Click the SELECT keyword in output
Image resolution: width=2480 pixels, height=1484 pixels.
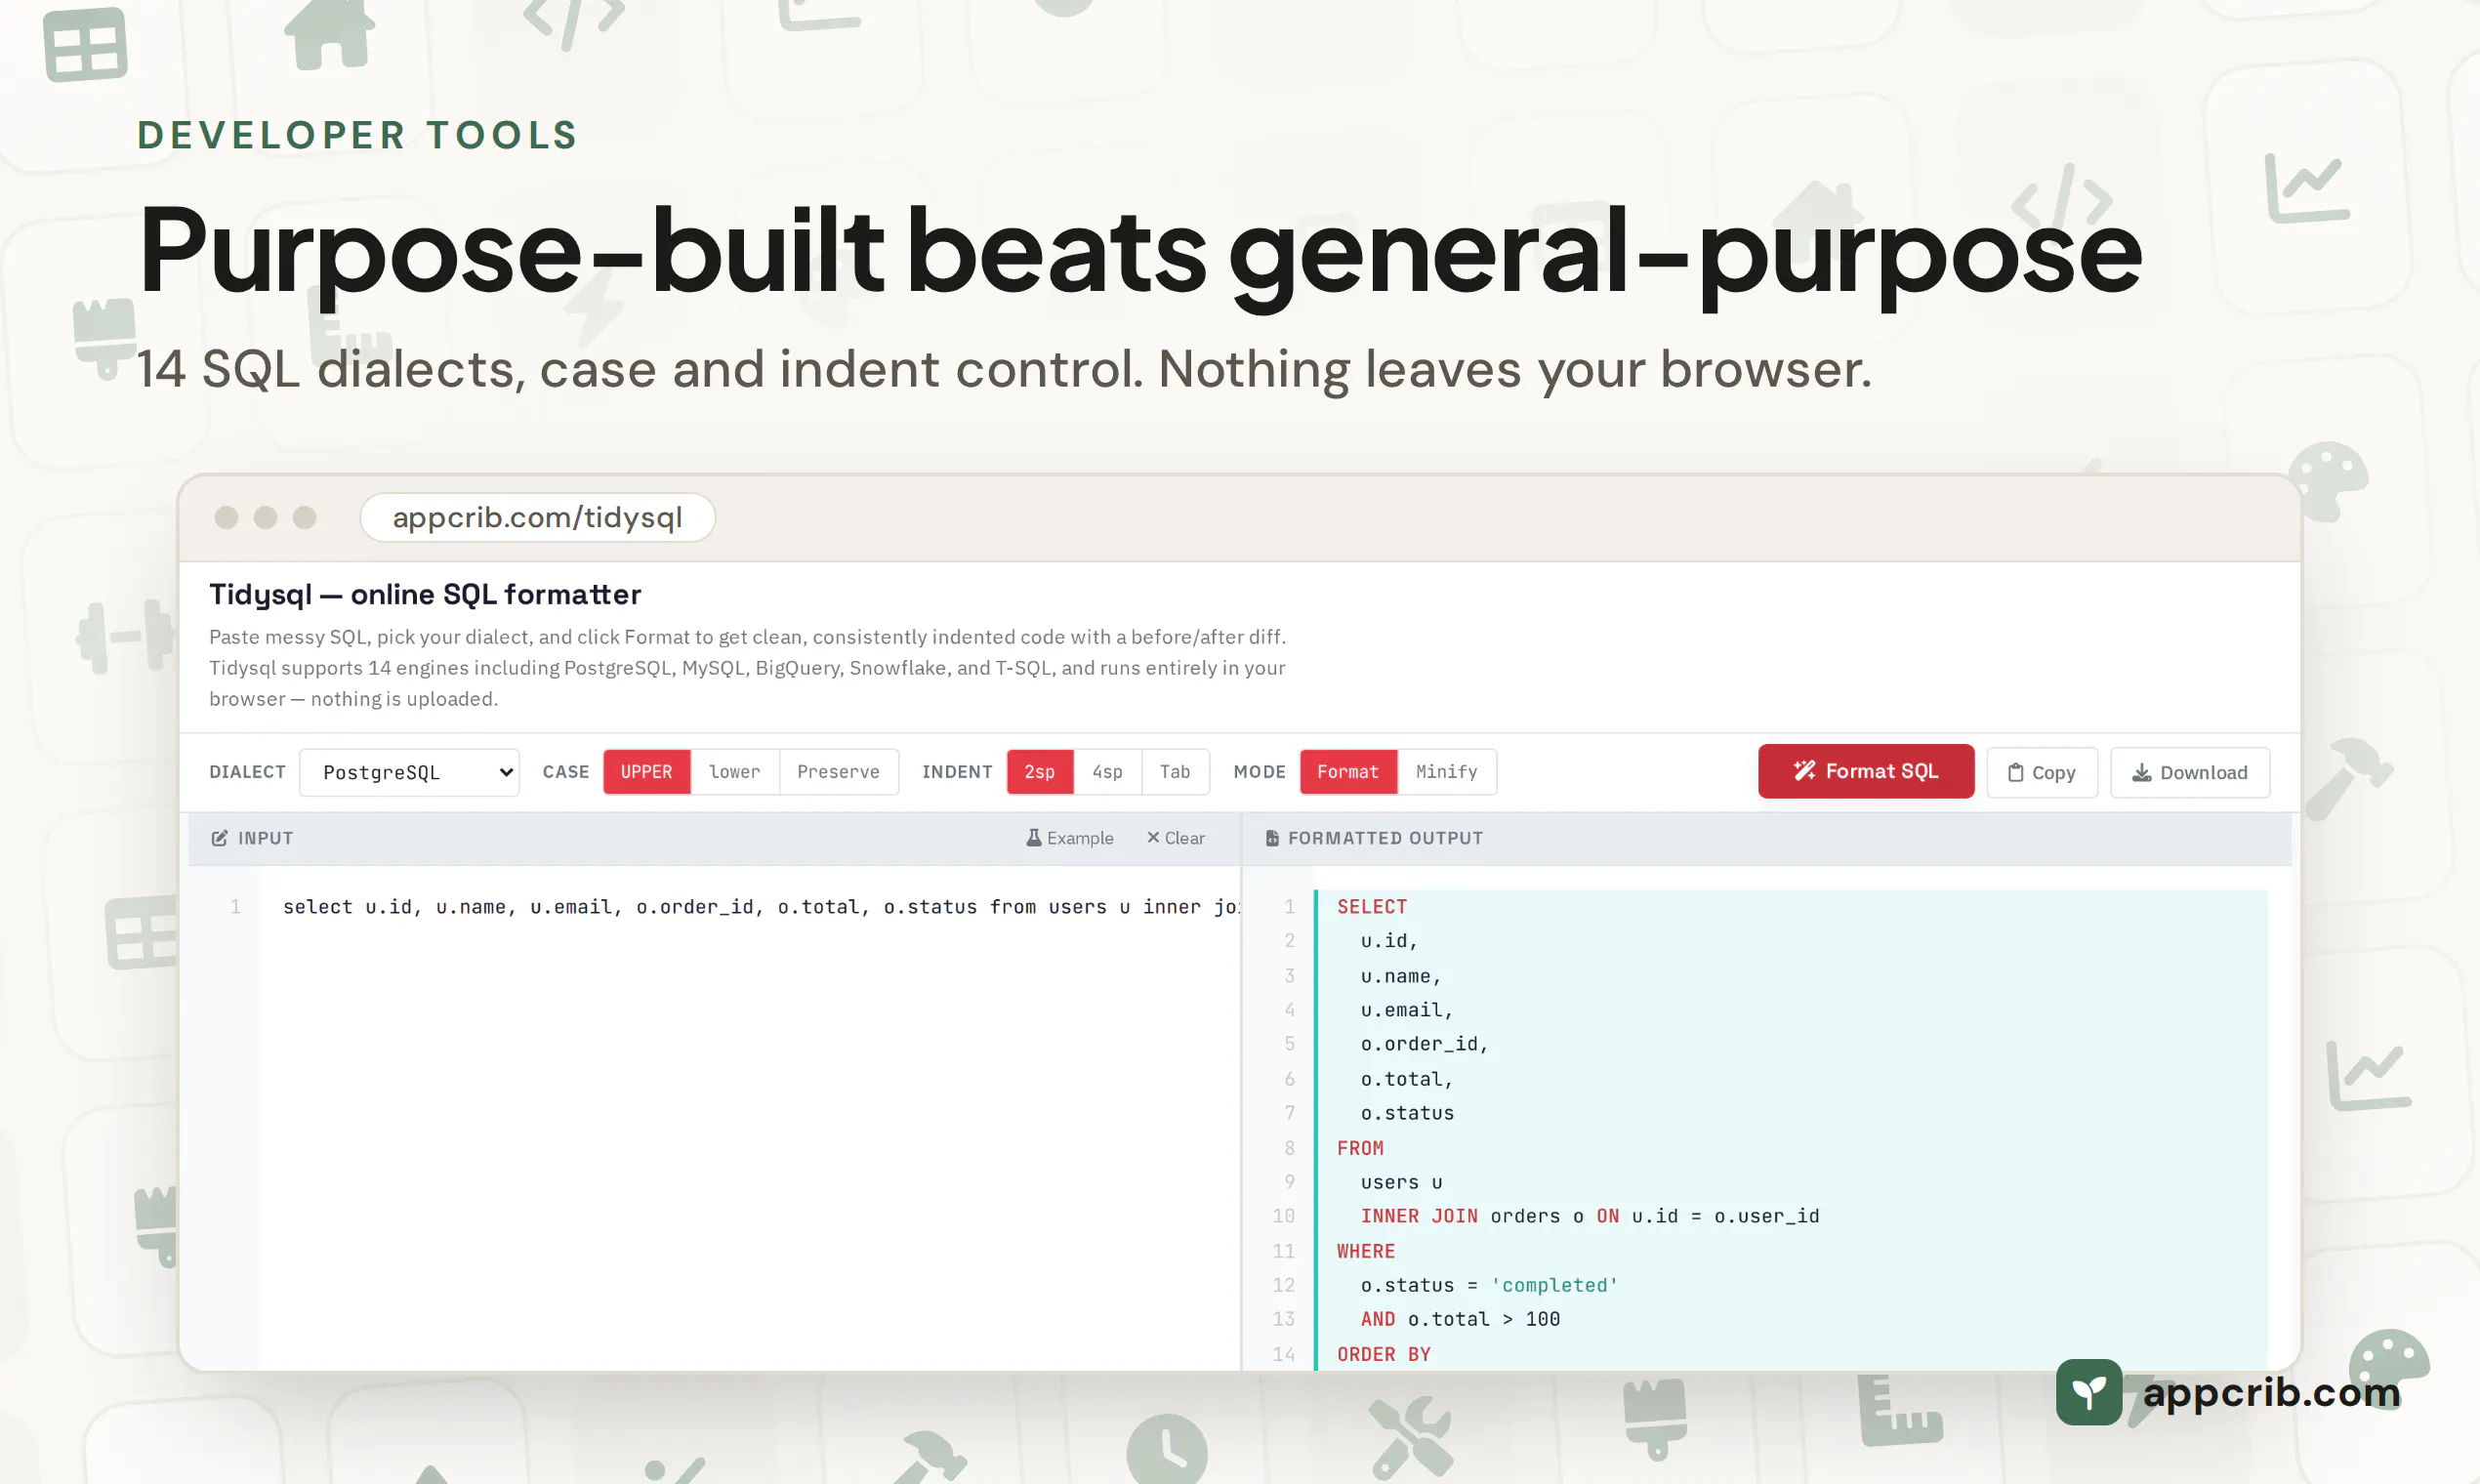click(x=1372, y=907)
